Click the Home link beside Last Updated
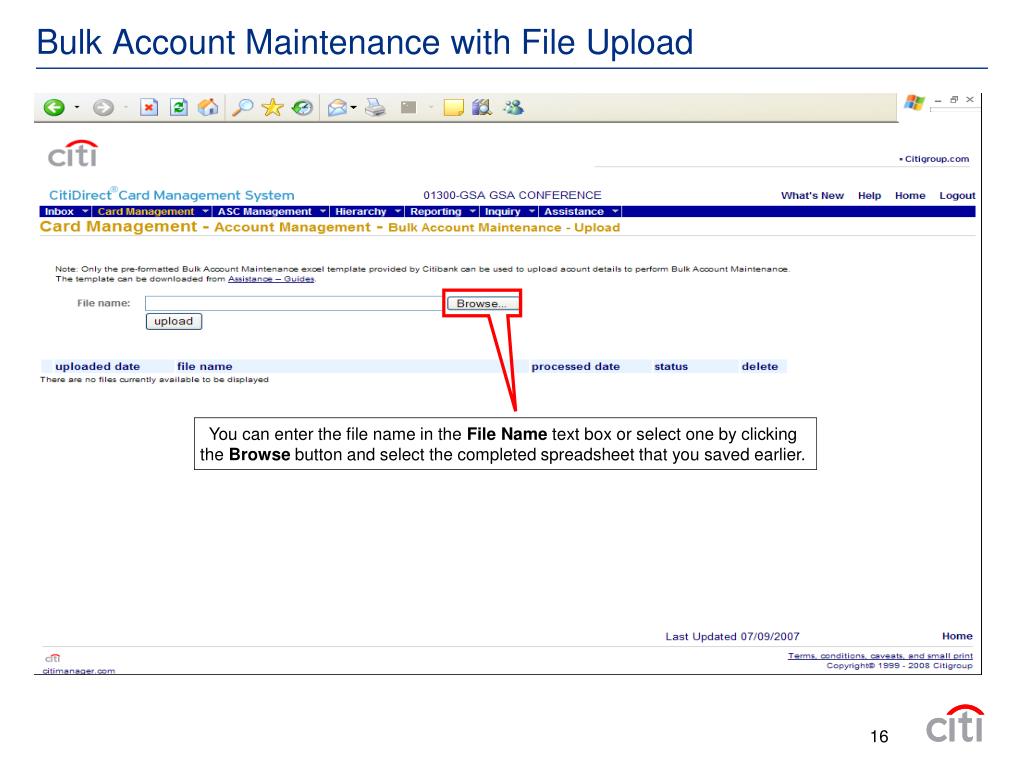This screenshot has height=768, width=1024. (957, 636)
